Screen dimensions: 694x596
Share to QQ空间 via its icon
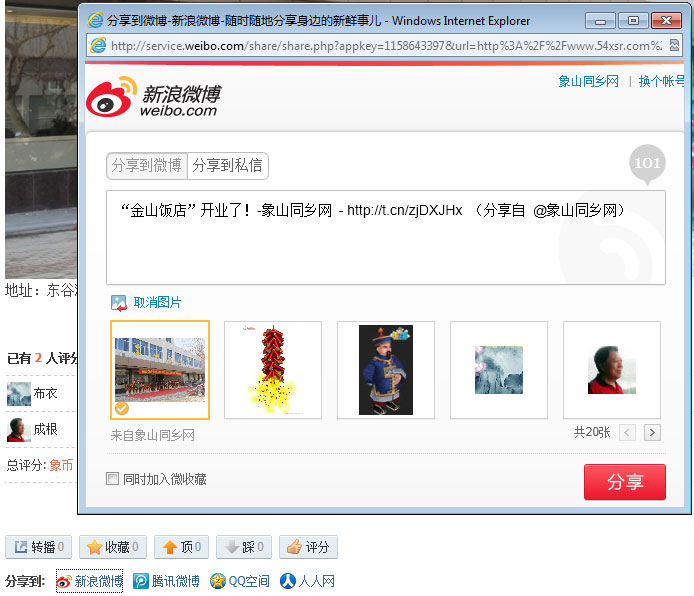[x=218, y=581]
